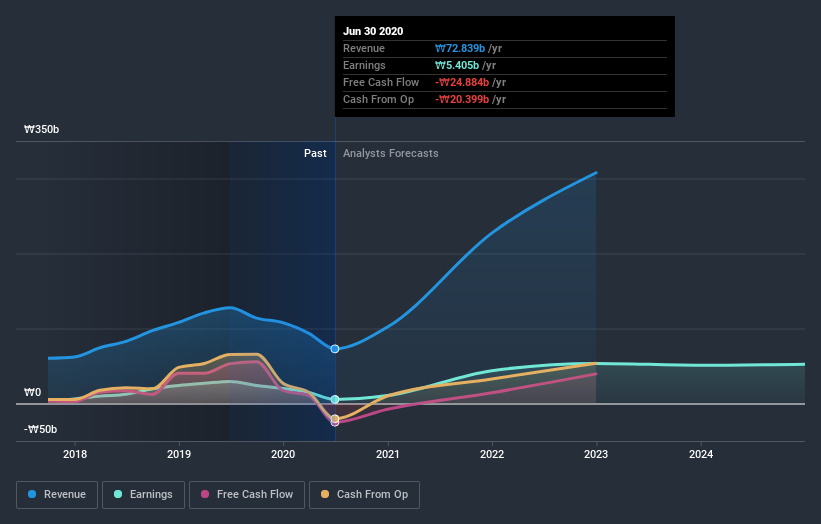The width and height of the screenshot is (821, 524).
Task: Select the 2019 x-axis label
Action: [x=179, y=454]
